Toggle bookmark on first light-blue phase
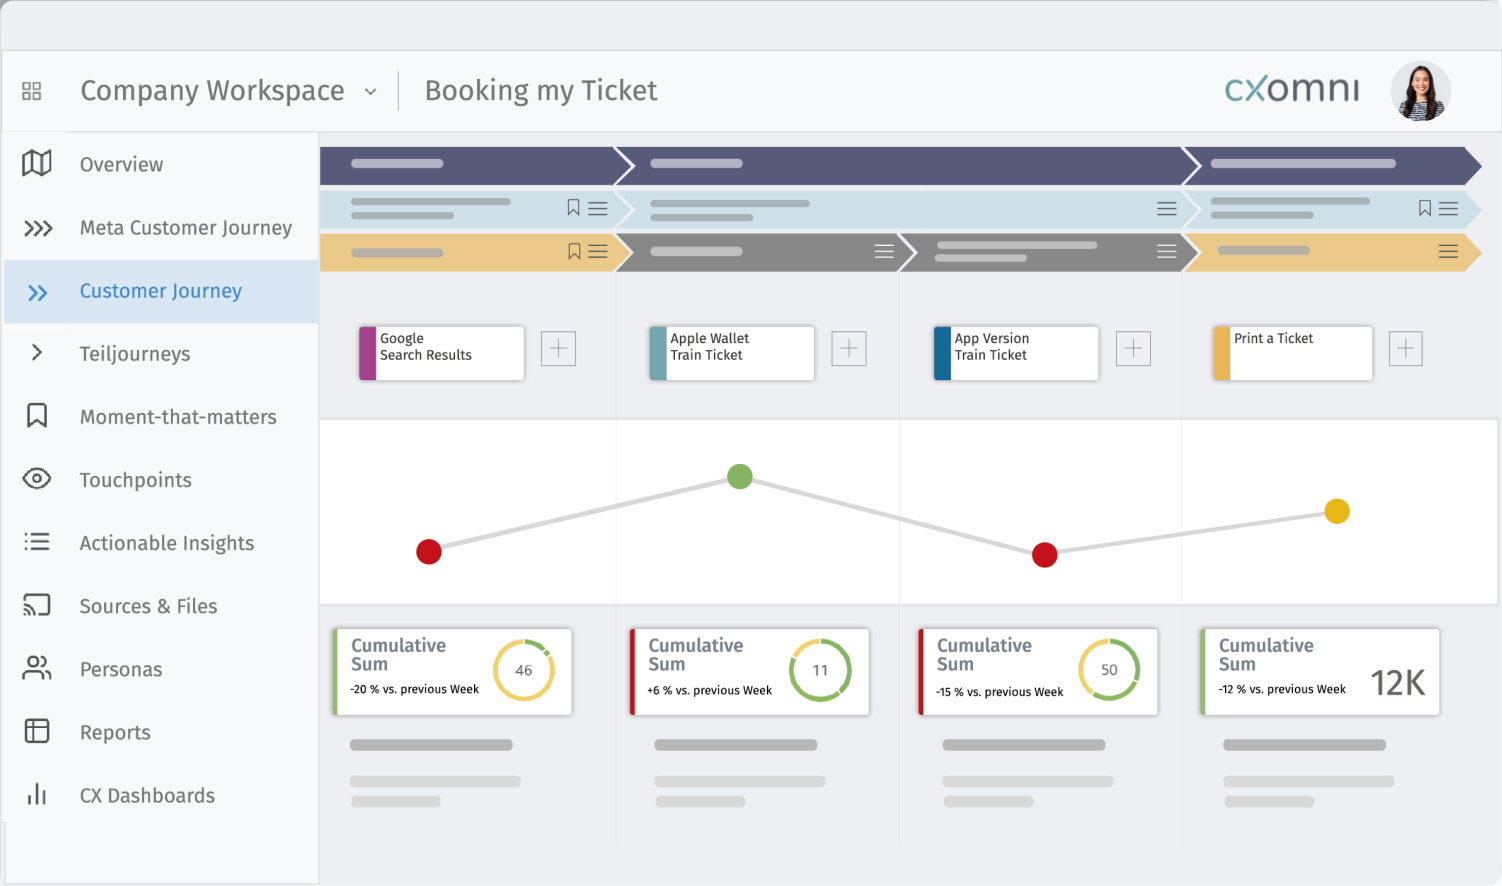This screenshot has width=1502, height=886. (573, 208)
